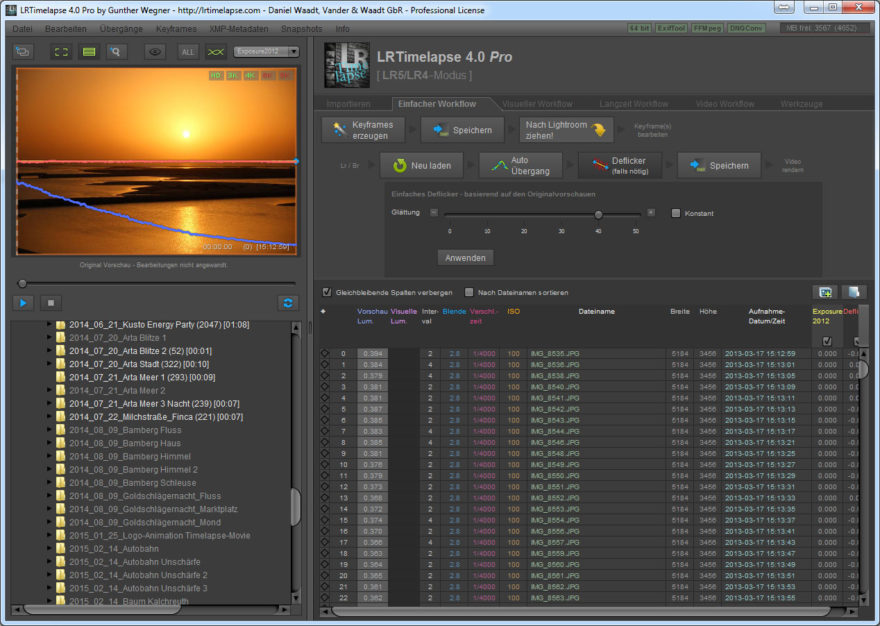Open the Info menu

tap(342, 29)
